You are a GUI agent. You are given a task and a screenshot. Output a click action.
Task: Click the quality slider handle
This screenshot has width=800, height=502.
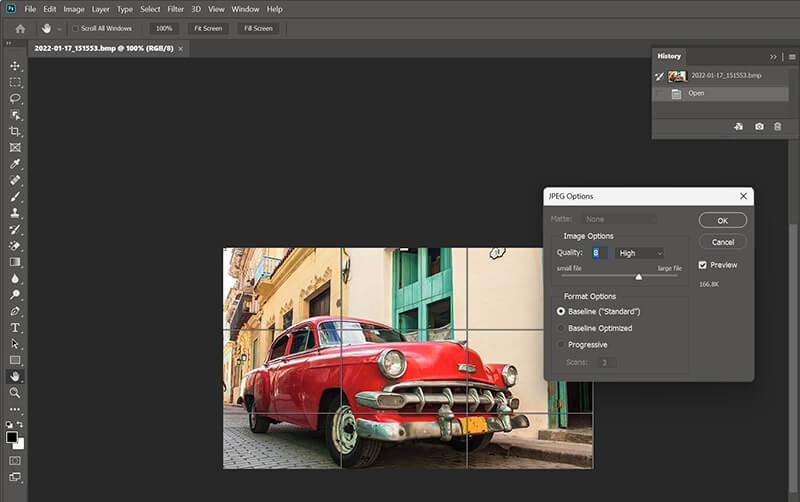(638, 277)
